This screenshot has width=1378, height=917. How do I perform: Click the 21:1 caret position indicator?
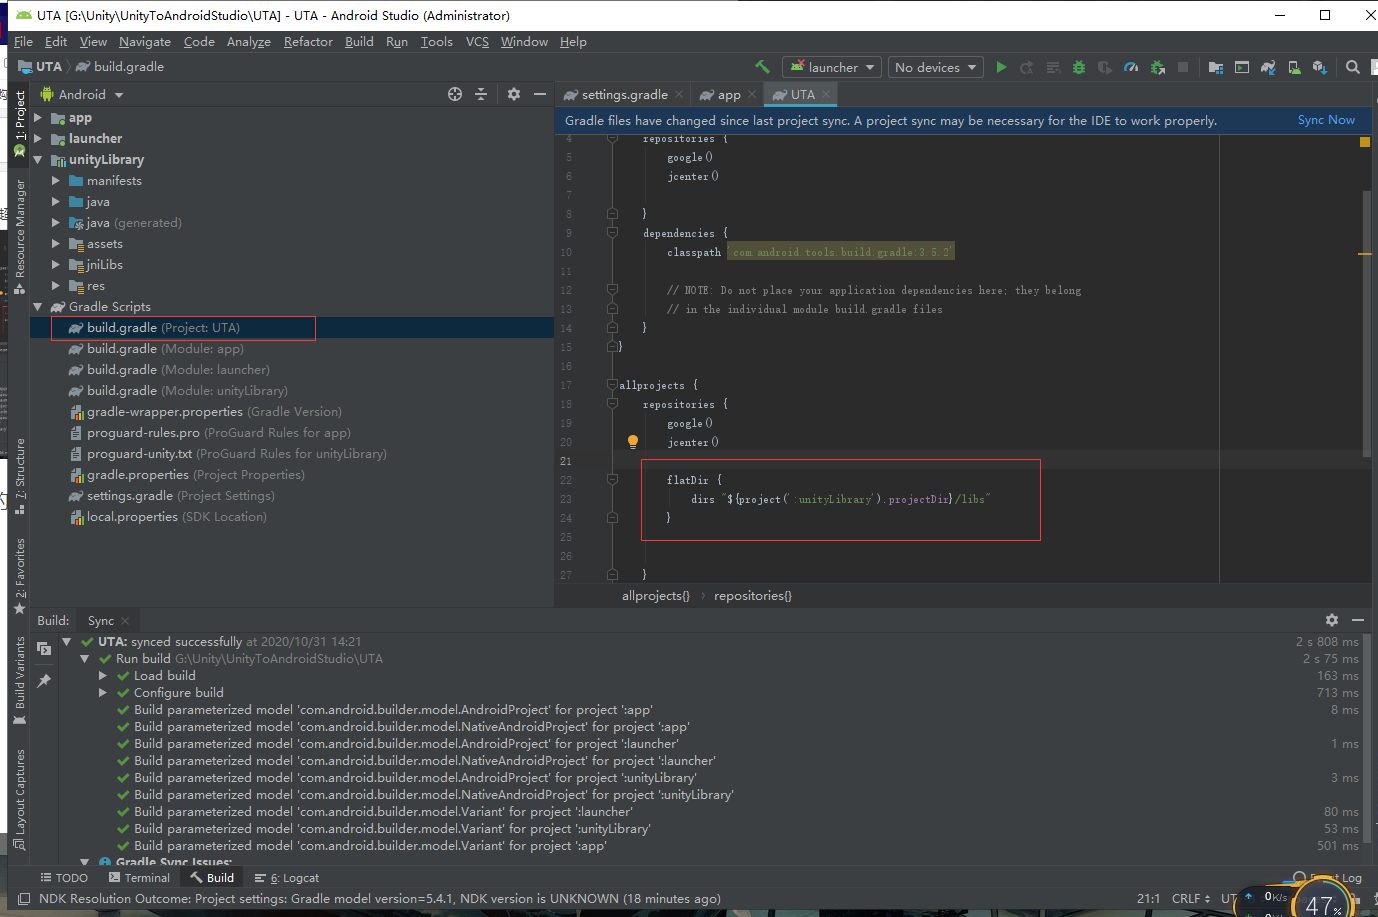(1148, 899)
